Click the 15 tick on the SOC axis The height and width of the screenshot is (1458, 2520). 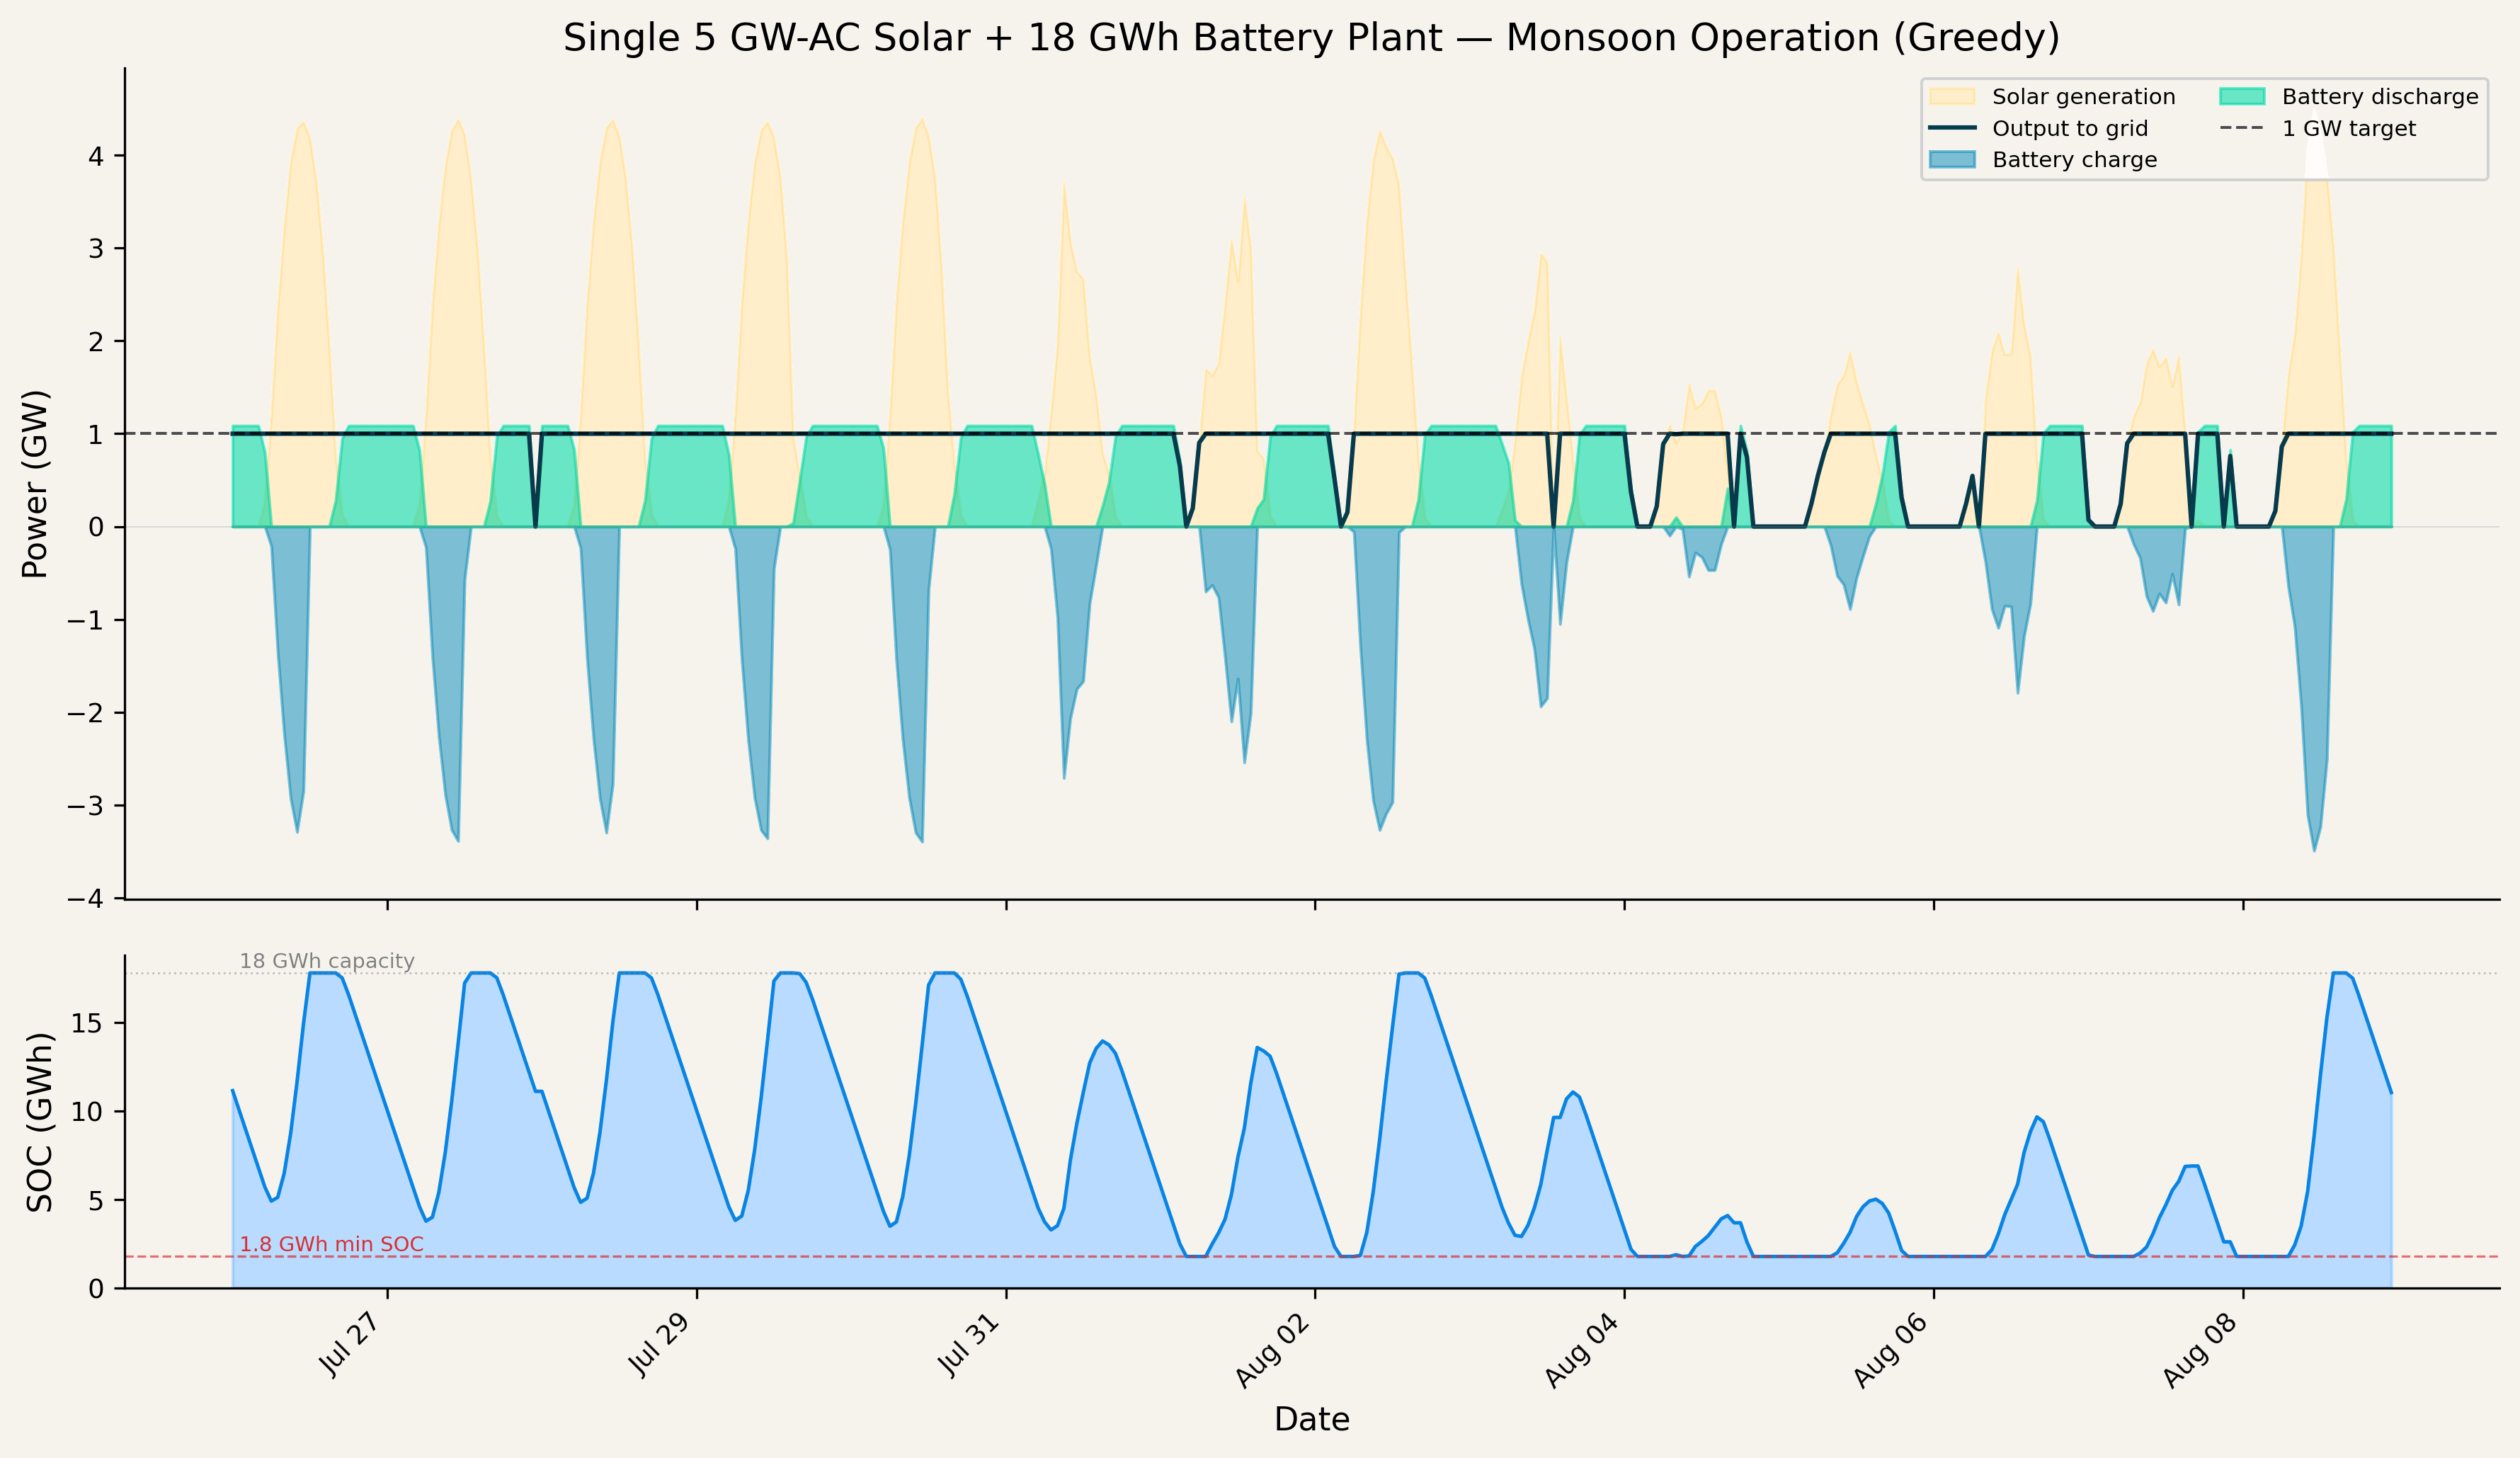tap(87, 1023)
